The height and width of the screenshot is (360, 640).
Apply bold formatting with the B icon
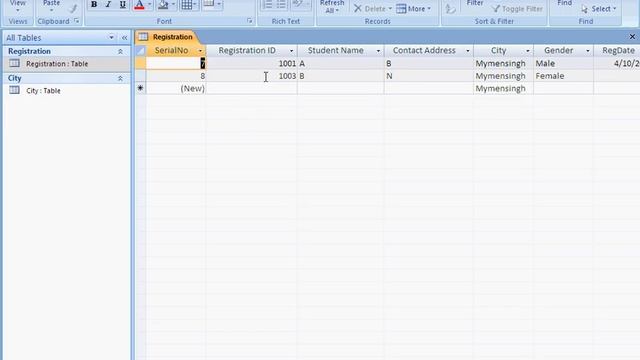click(x=94, y=4)
